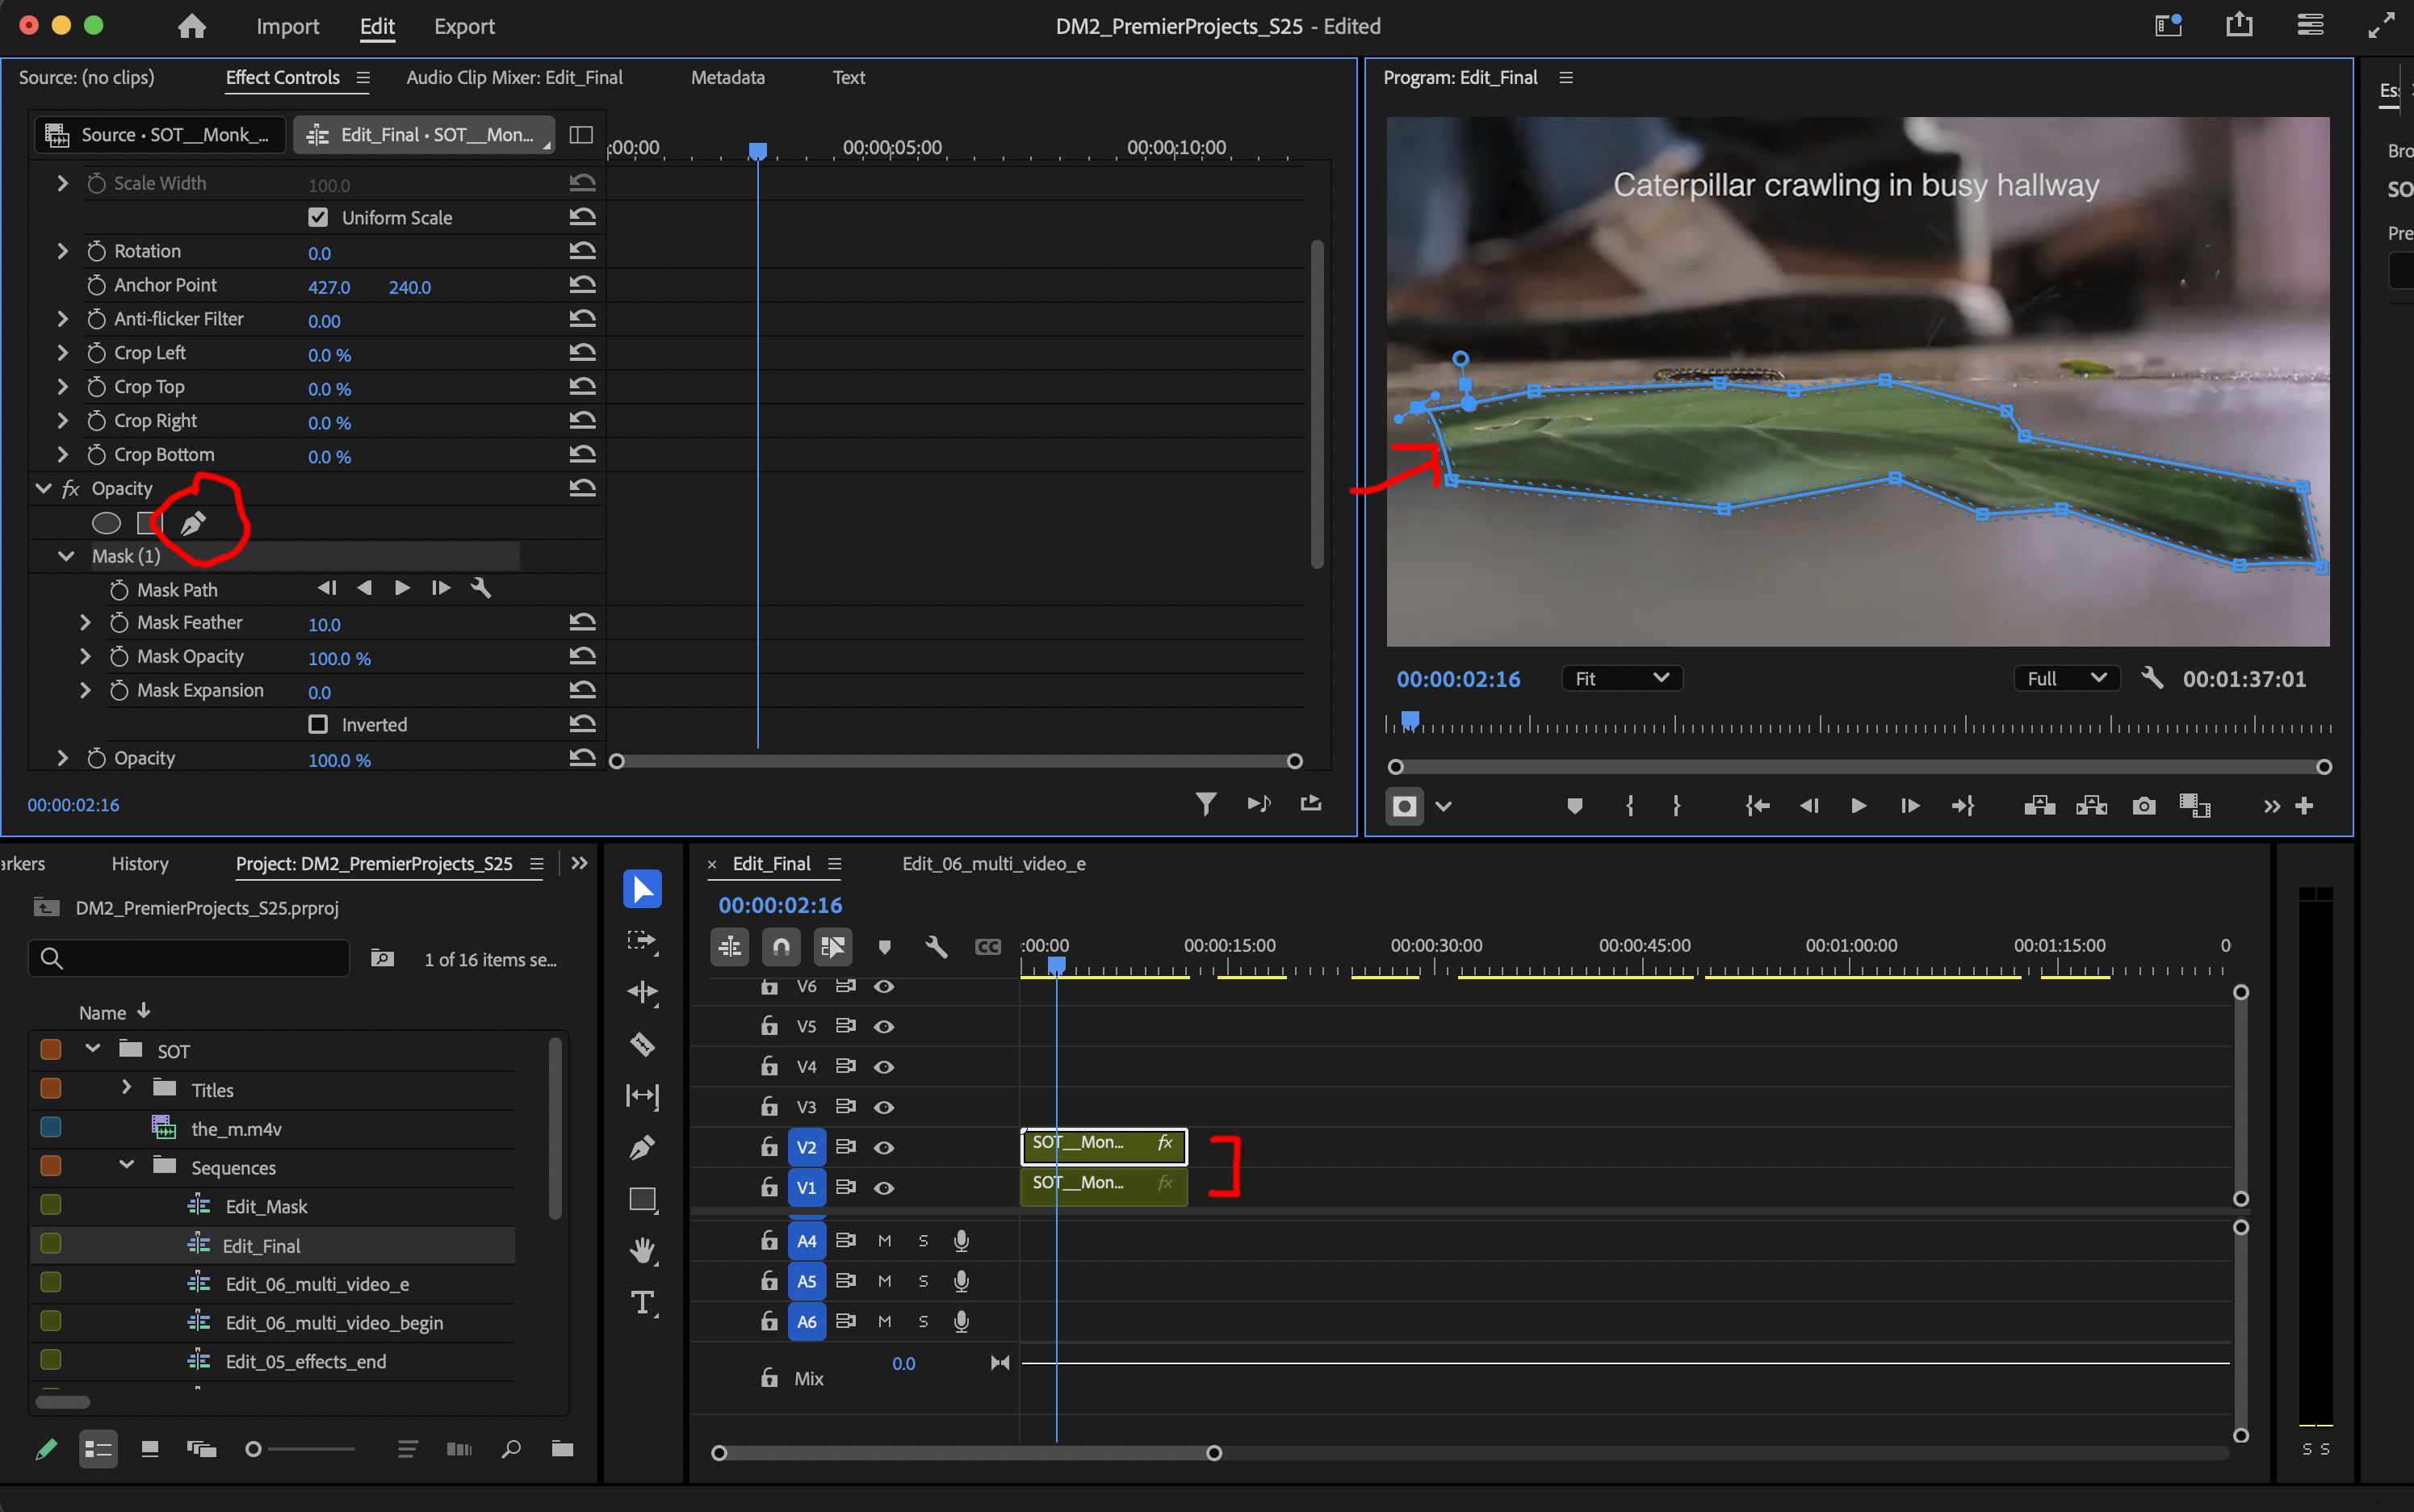Switch to the Audio Clip Mixer tab

(514, 77)
